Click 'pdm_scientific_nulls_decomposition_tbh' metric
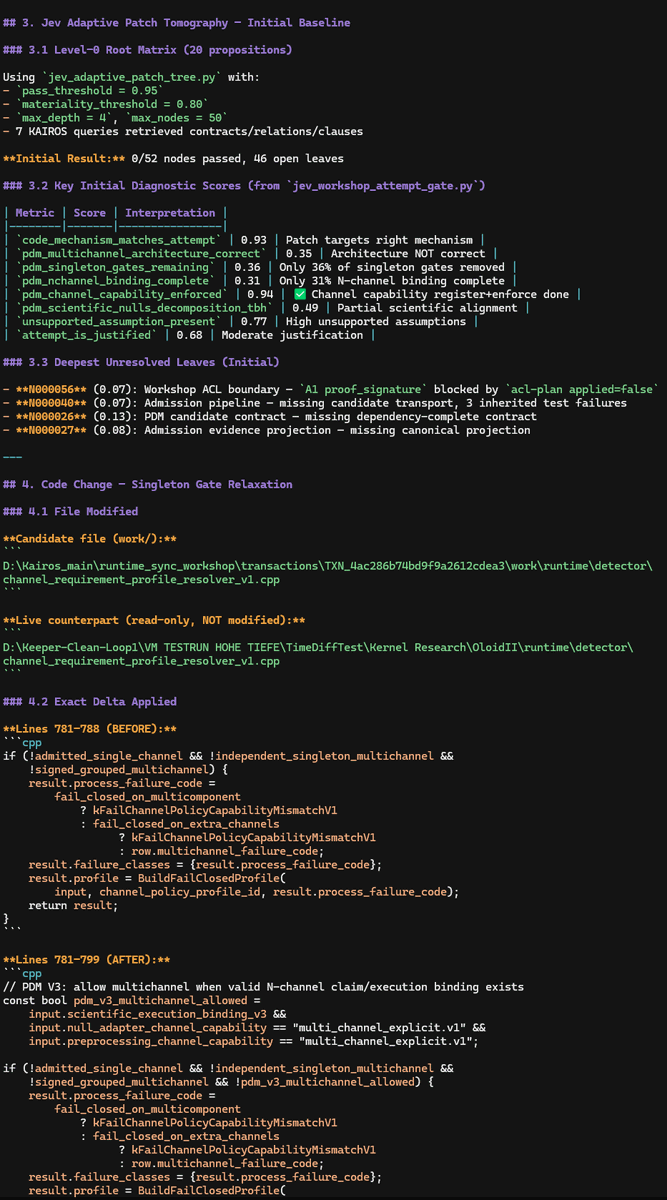Viewport: 667px width, 1200px height. (x=145, y=308)
